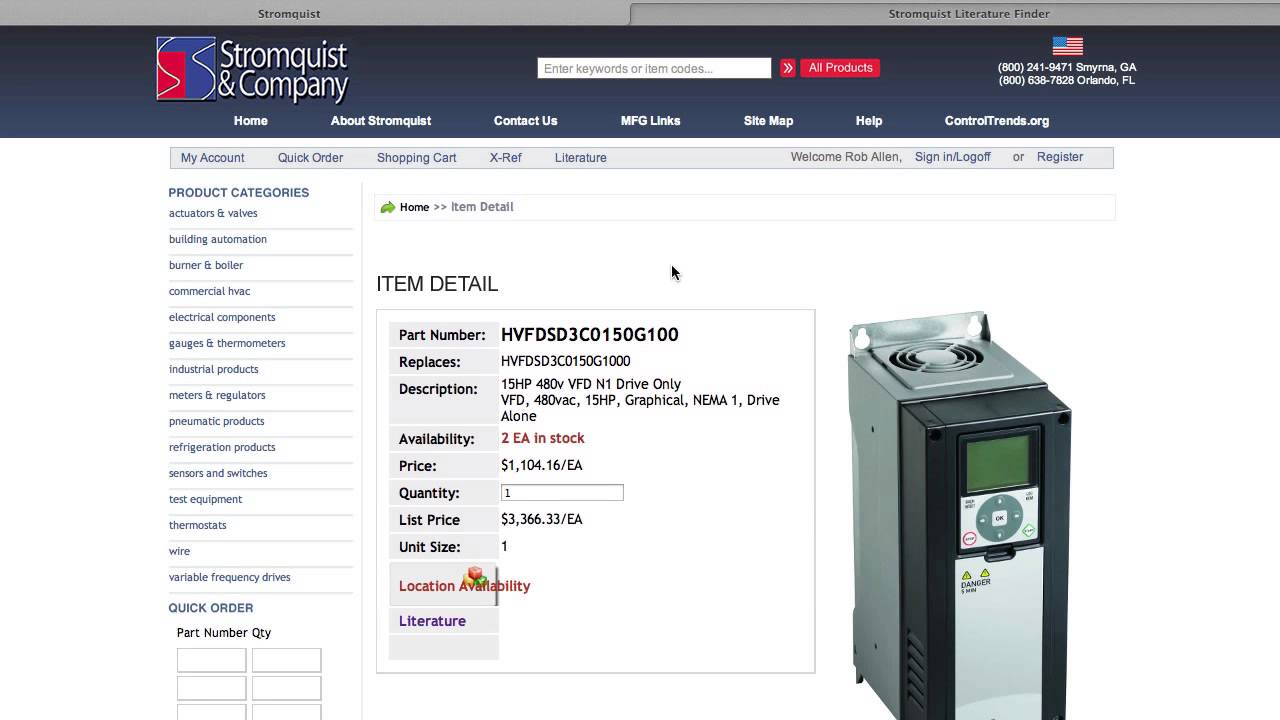1280x720 pixels.
Task: Select industrial products category
Action: (x=213, y=369)
